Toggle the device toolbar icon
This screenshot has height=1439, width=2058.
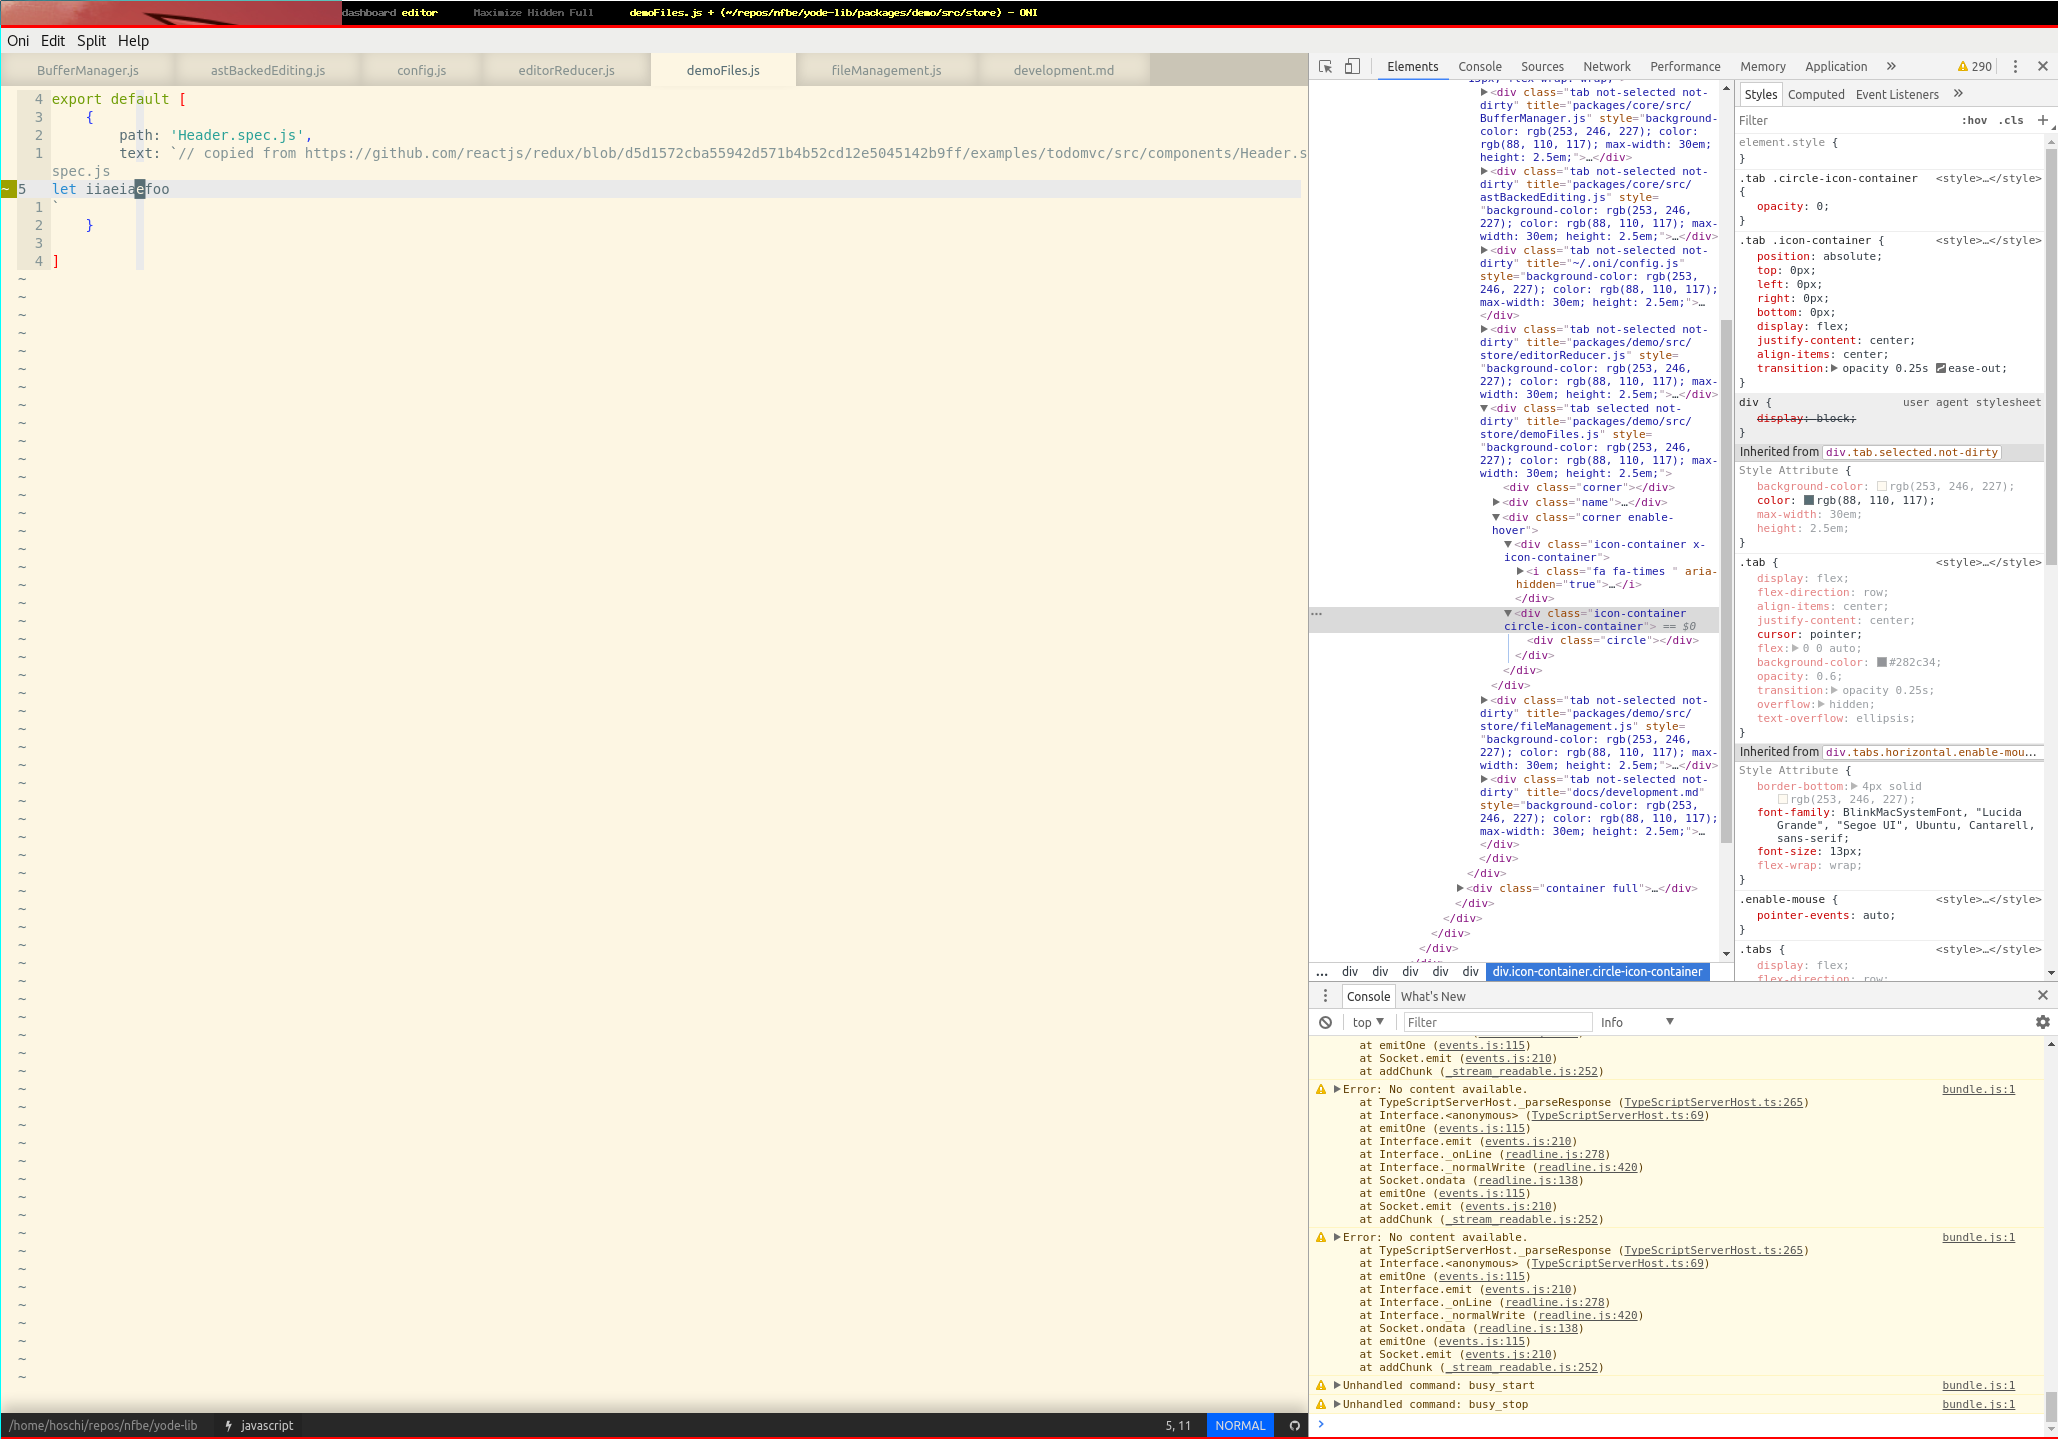pos(1352,66)
